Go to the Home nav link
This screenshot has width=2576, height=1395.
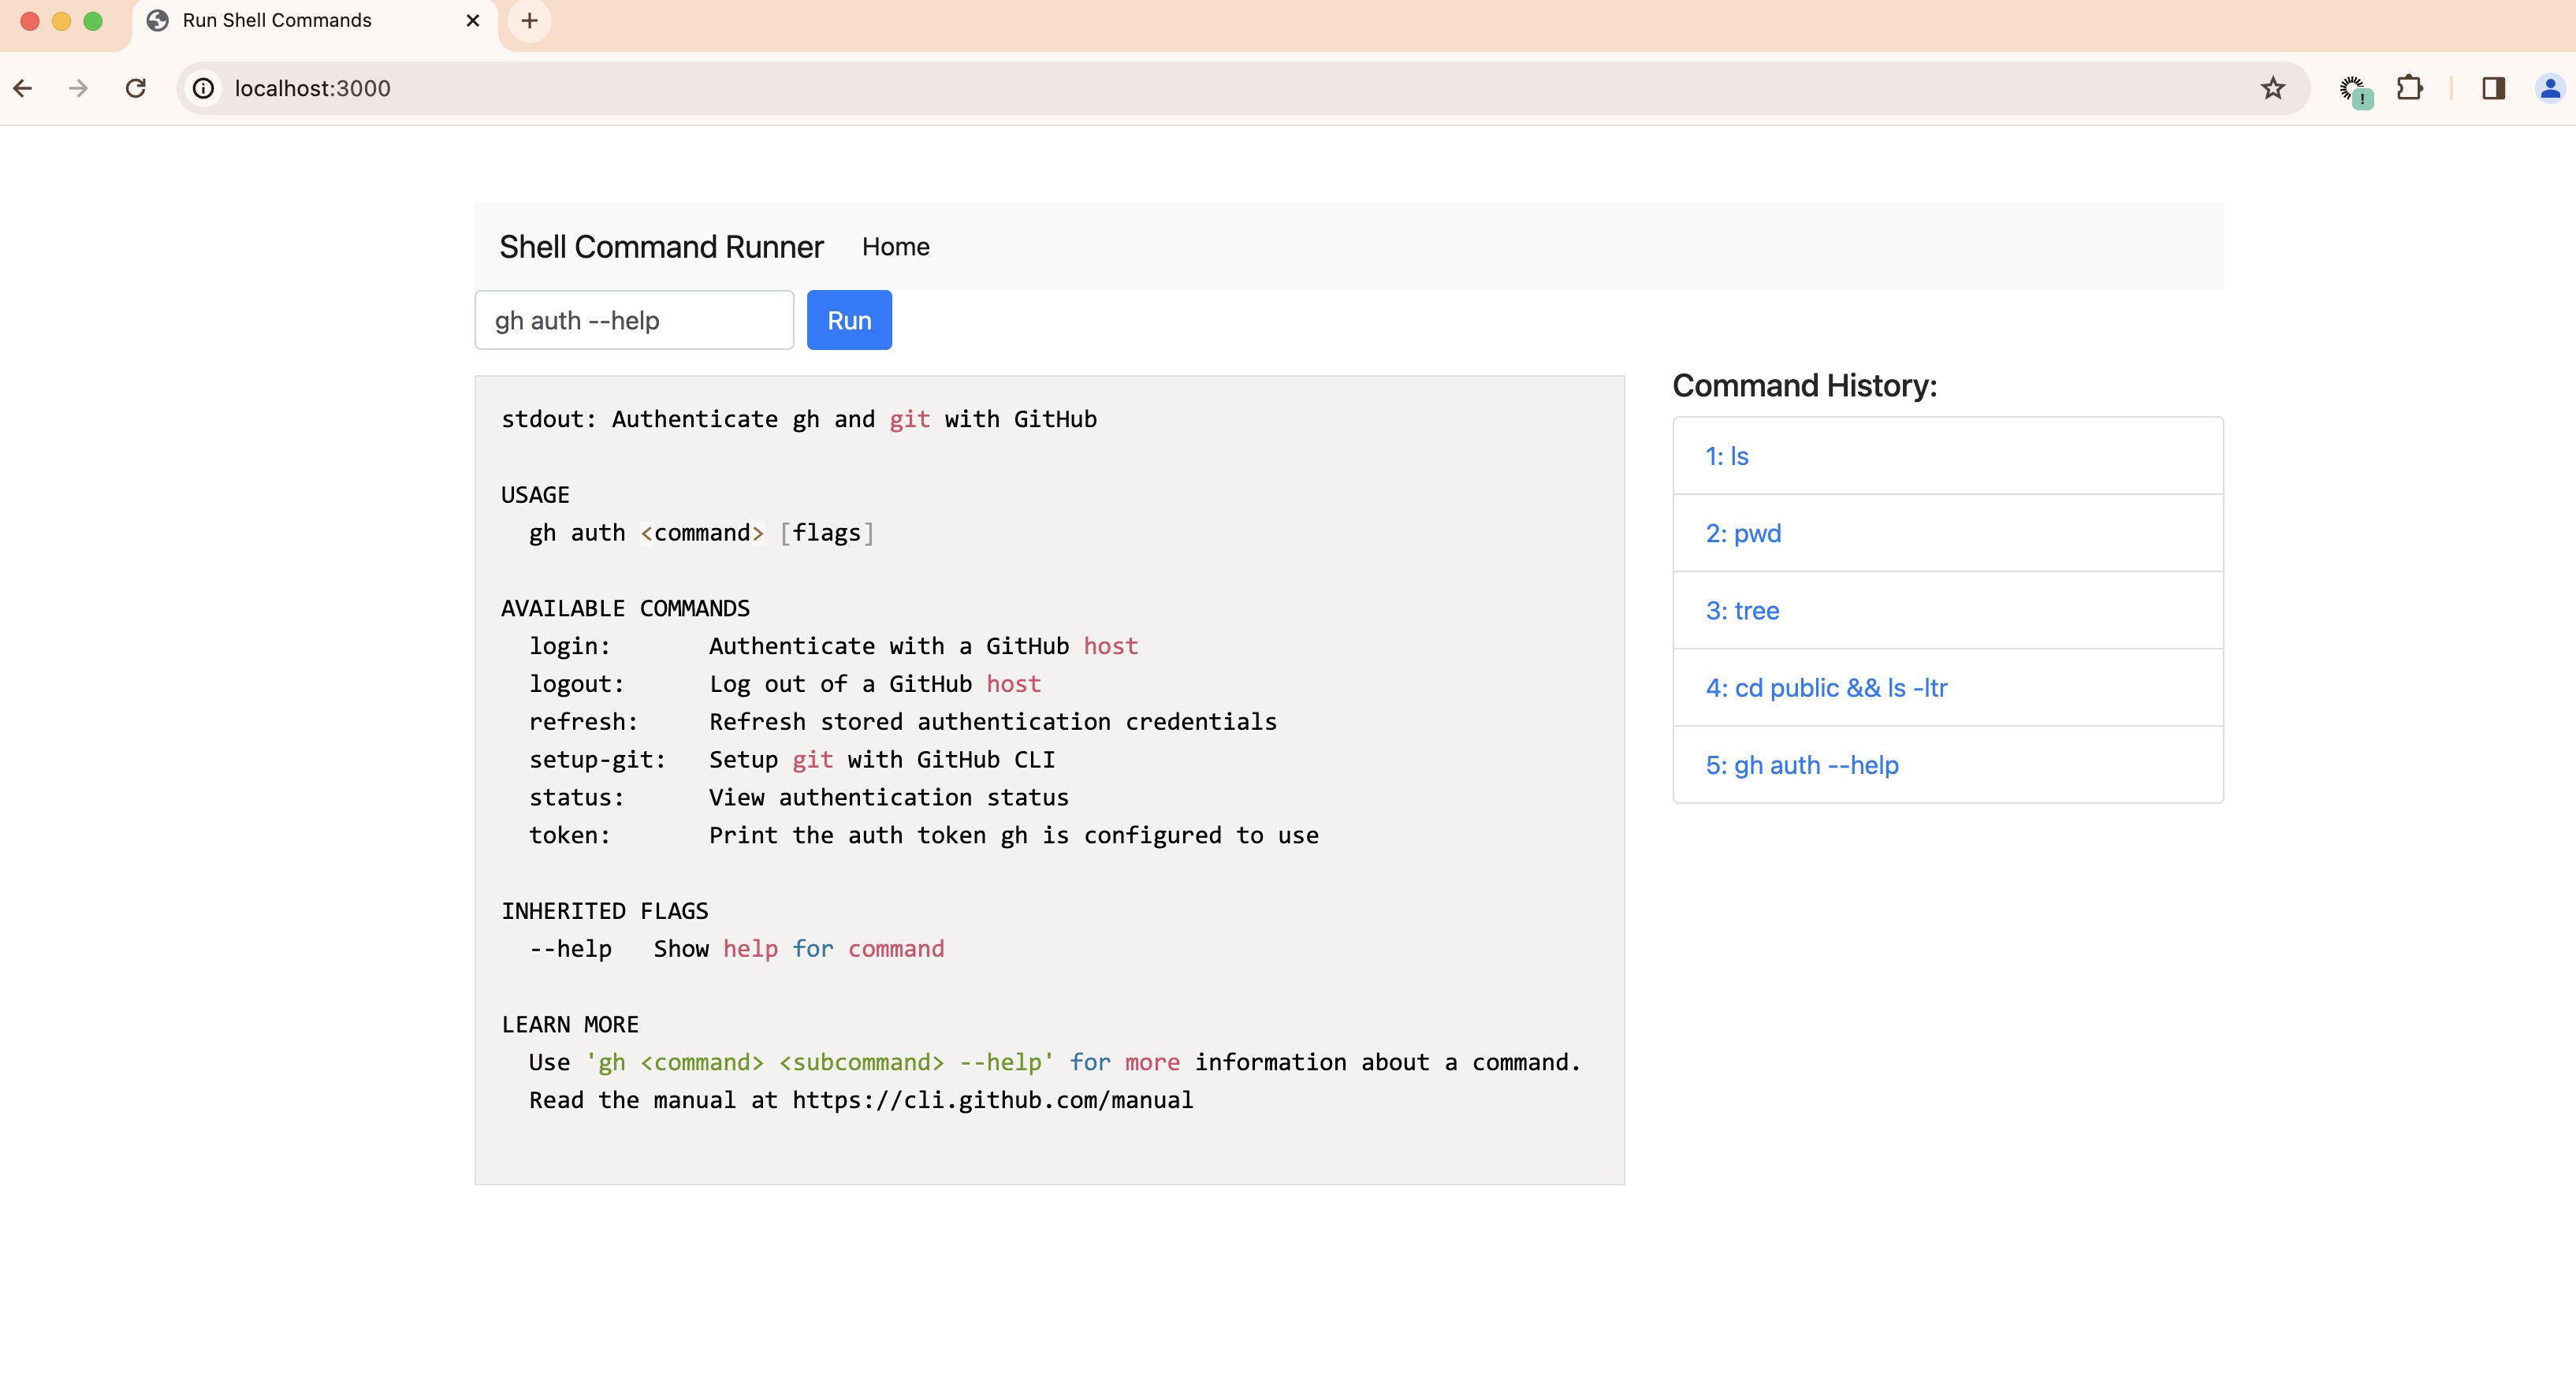point(895,247)
